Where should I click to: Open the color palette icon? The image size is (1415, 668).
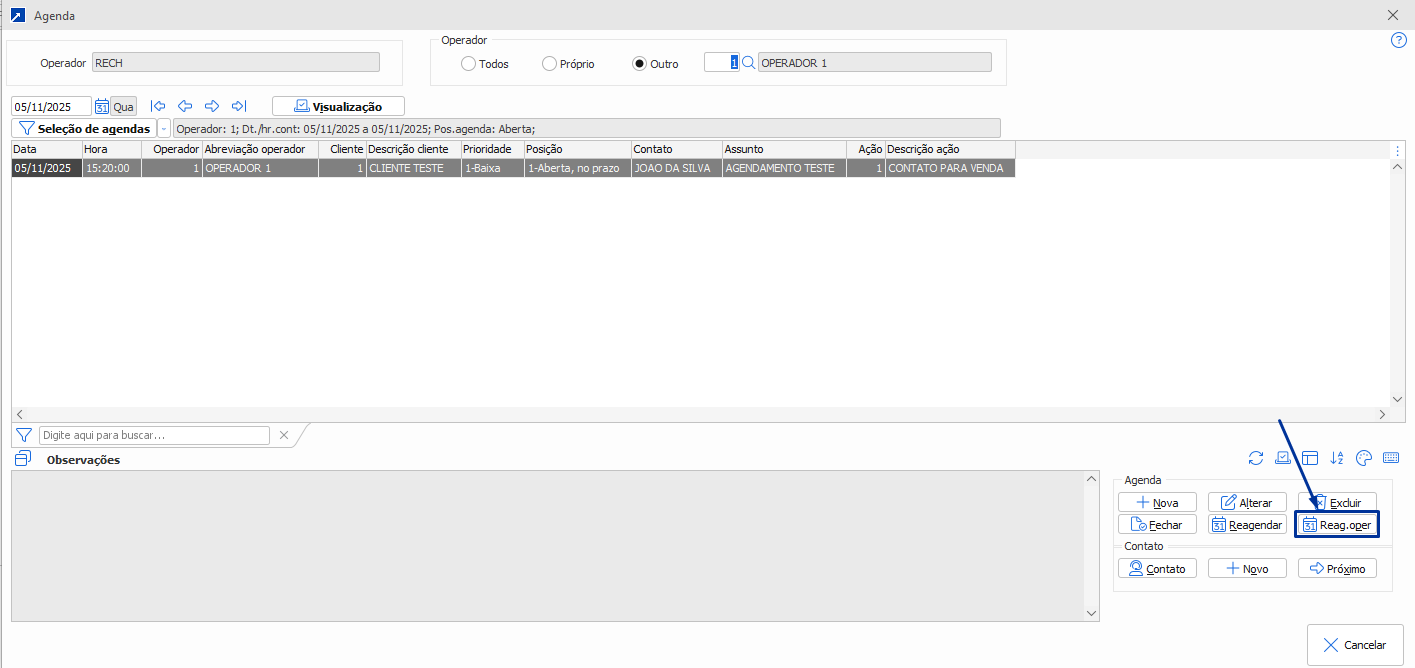tap(1364, 458)
